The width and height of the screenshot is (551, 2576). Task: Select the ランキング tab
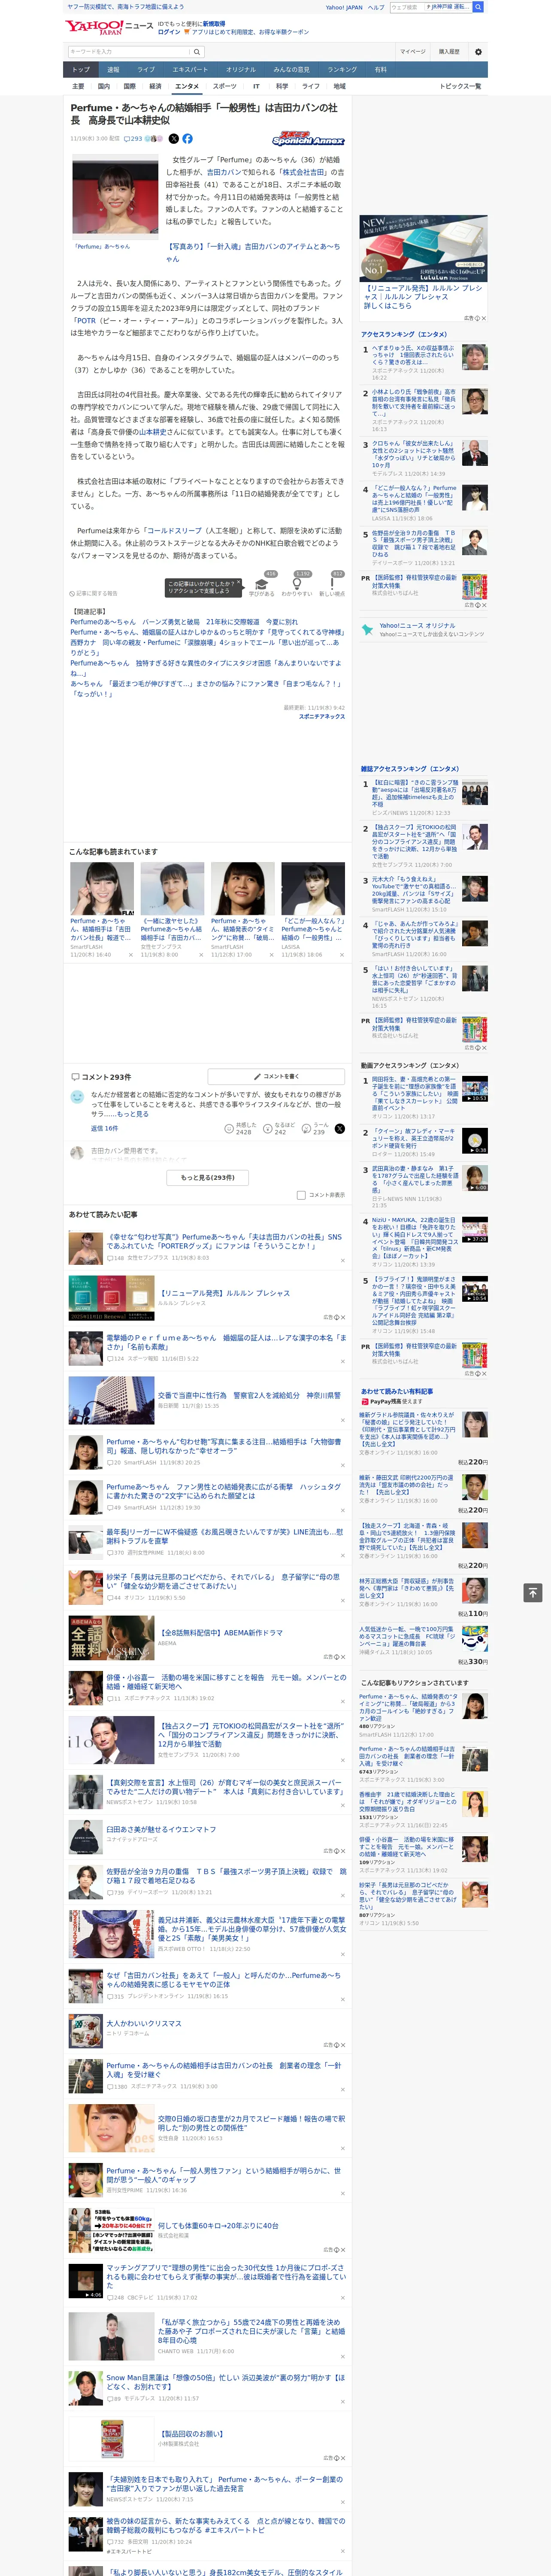click(x=342, y=70)
